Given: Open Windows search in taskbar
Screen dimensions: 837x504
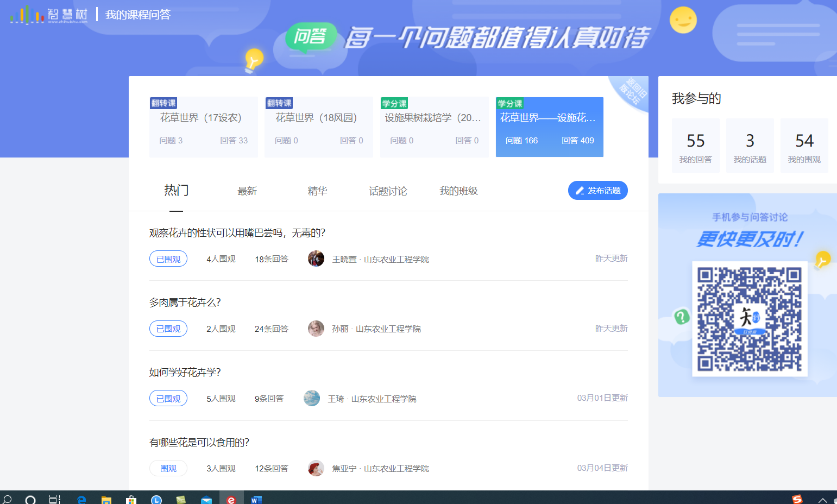Looking at the screenshot, I should click(x=31, y=498).
